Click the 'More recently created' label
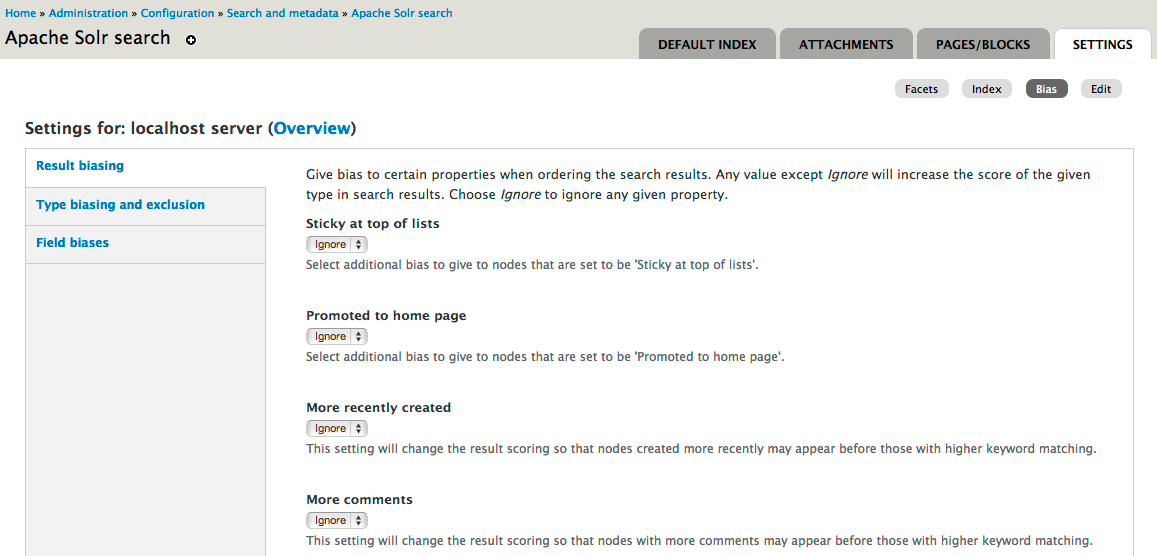The width and height of the screenshot is (1157, 556). tap(379, 408)
